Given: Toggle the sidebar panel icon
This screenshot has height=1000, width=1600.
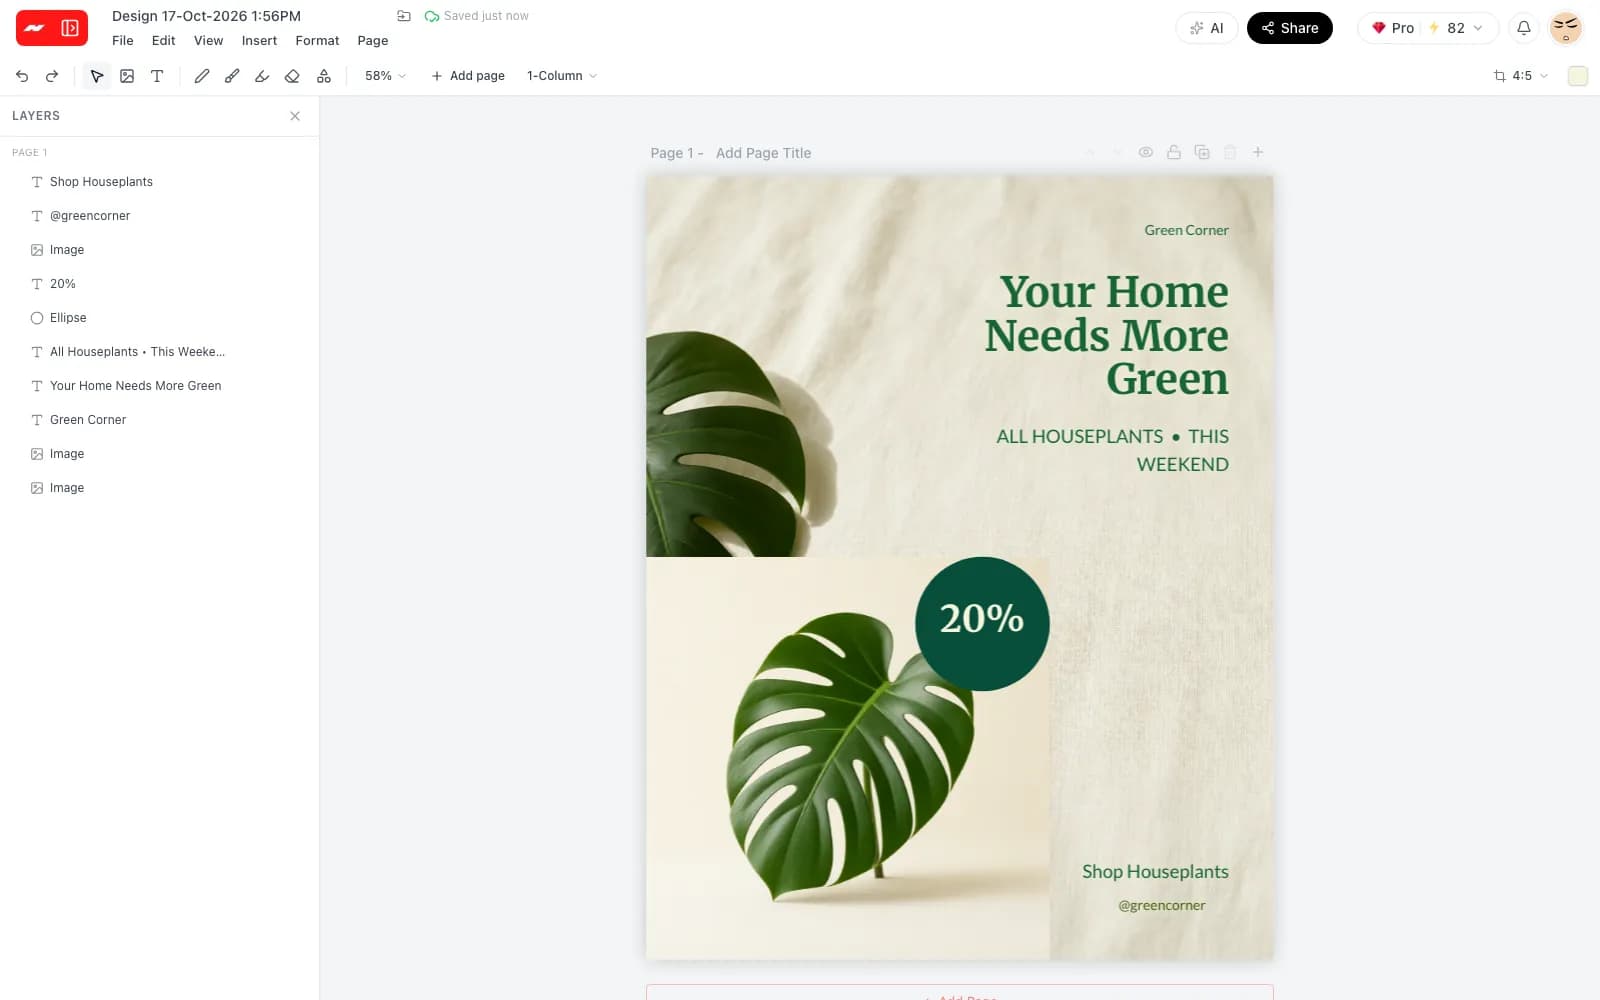Looking at the screenshot, I should point(70,28).
